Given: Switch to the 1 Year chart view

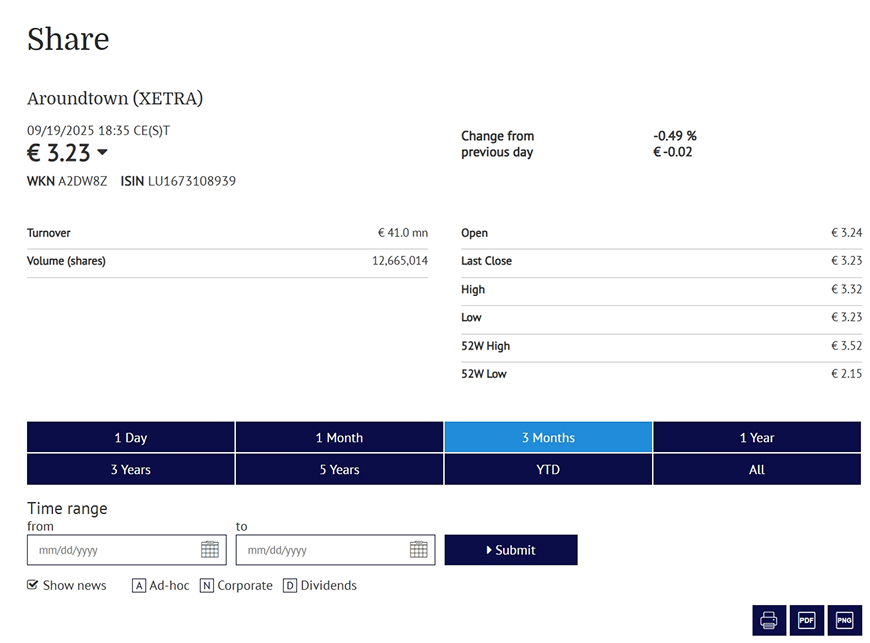Looking at the screenshot, I should [756, 437].
